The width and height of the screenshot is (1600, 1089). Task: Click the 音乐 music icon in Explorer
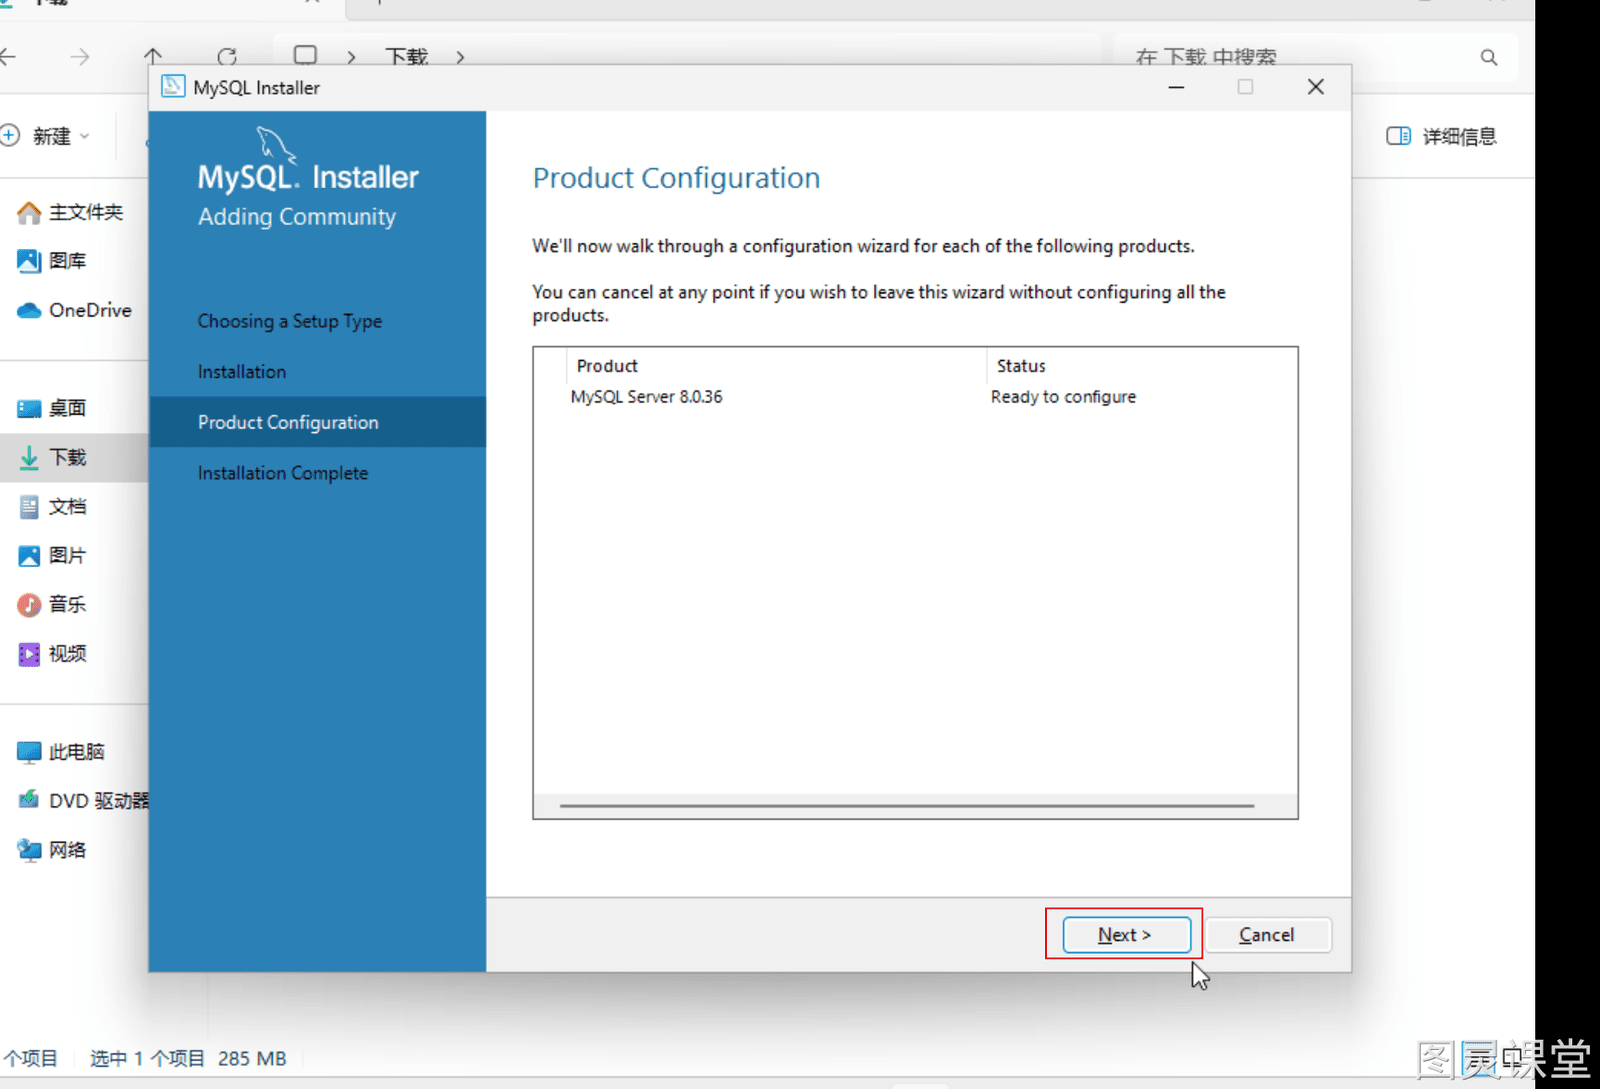(29, 604)
